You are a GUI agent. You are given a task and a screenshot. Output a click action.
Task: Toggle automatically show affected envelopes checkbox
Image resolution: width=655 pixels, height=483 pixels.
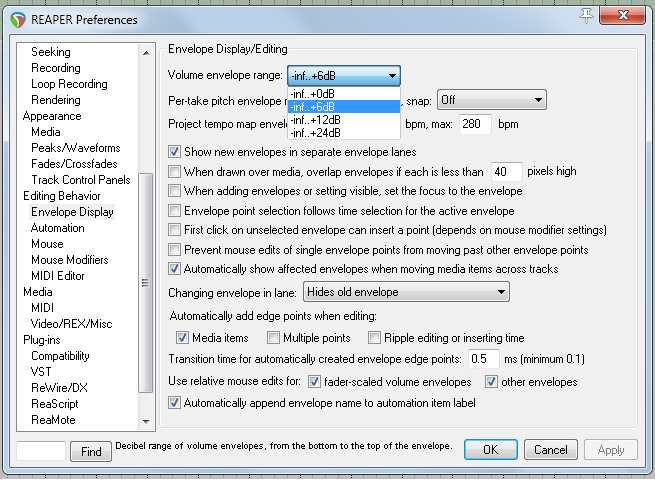coord(175,269)
